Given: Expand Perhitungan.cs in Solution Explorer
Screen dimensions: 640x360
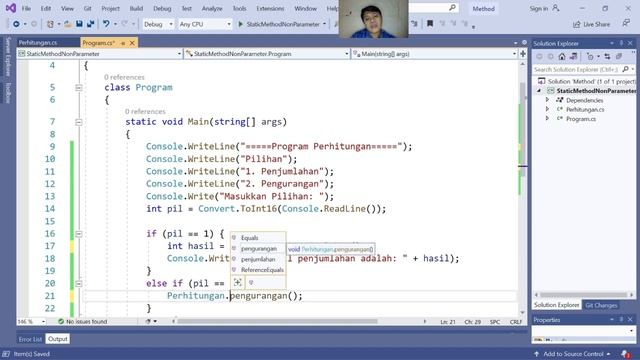Looking at the screenshot, I should coord(547,109).
